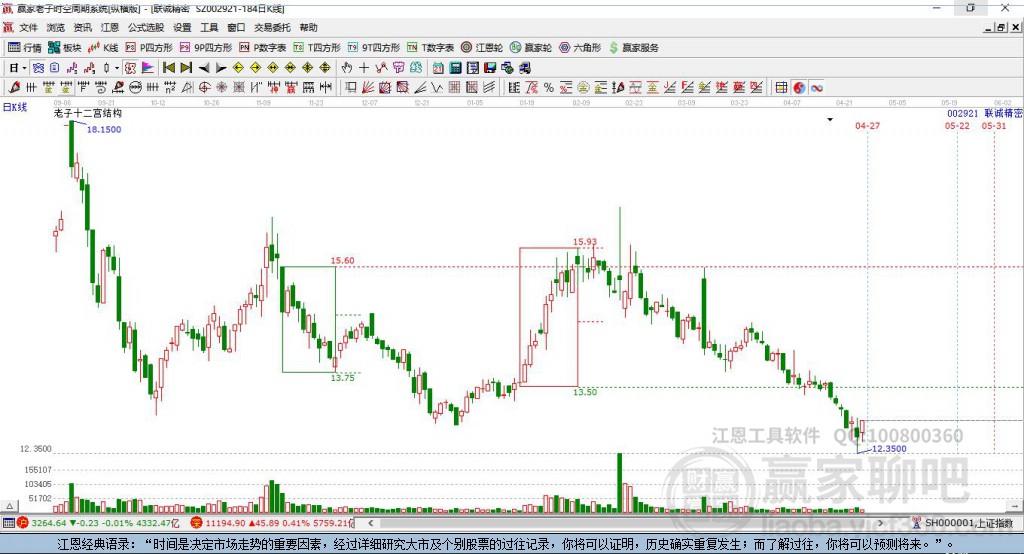
Task: Select the target circle crosshair tool
Action: pos(204,87)
